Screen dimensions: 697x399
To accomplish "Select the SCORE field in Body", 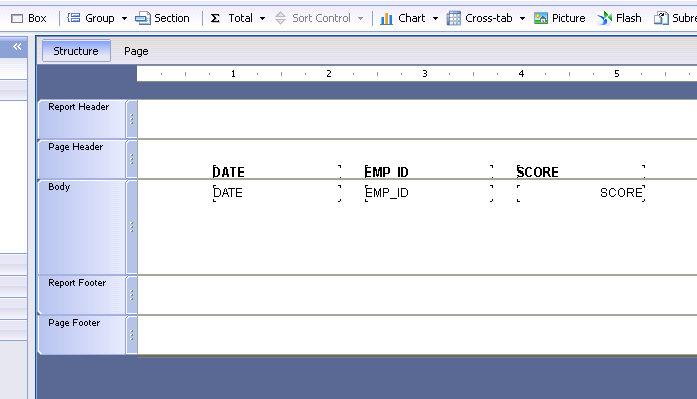I will click(x=581, y=193).
